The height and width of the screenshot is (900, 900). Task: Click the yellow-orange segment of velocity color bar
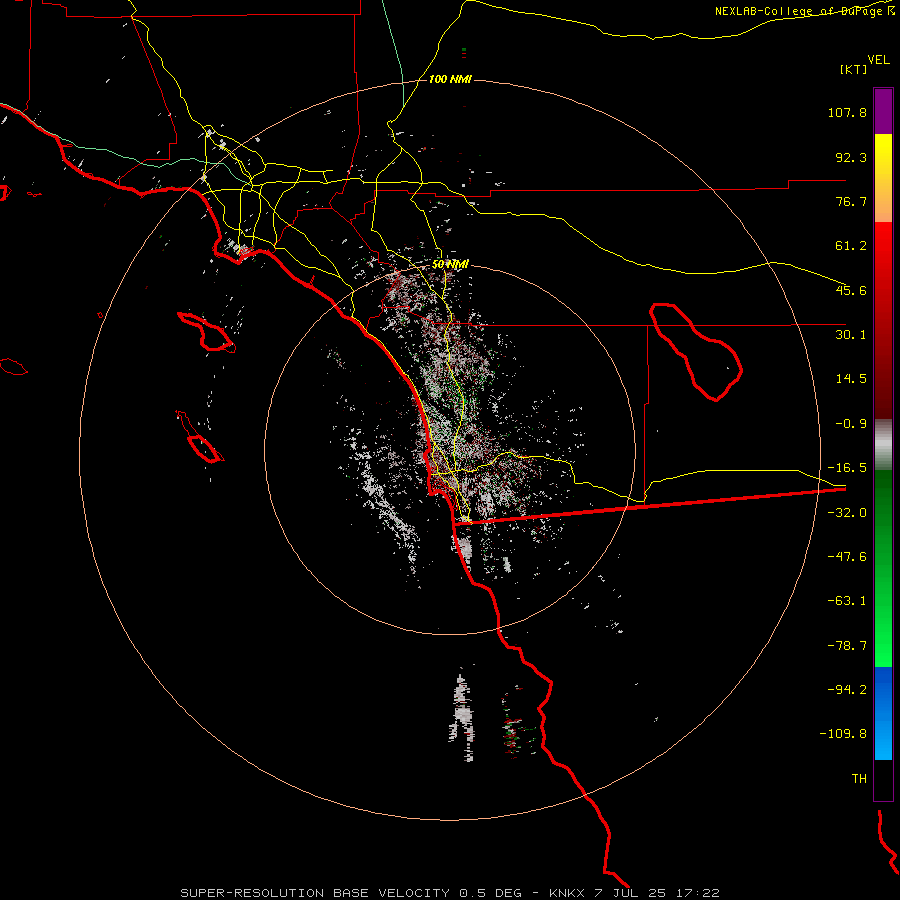[883, 178]
